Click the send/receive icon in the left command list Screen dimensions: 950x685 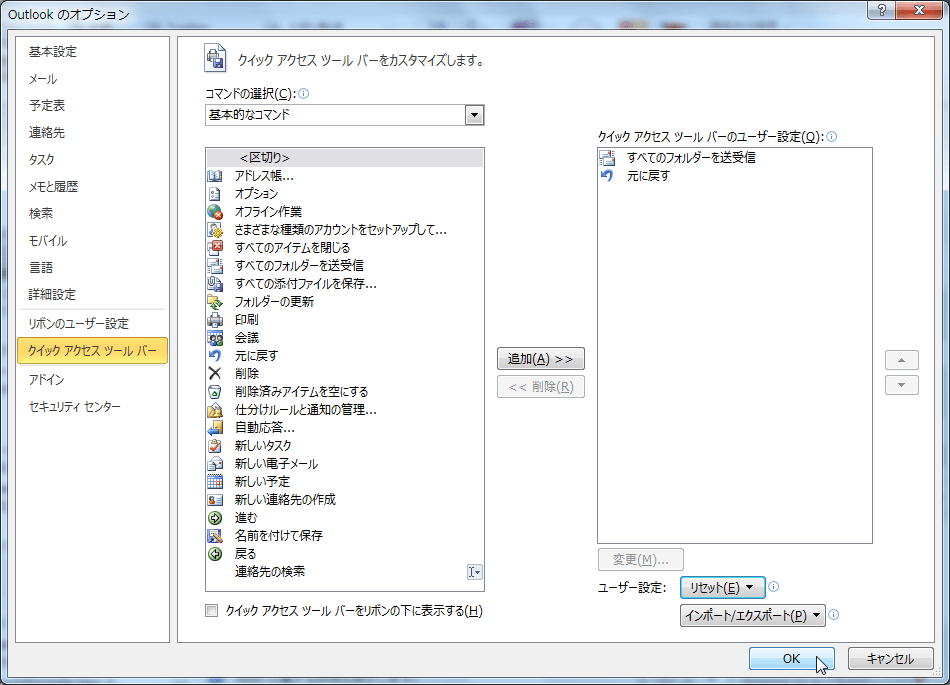215,266
